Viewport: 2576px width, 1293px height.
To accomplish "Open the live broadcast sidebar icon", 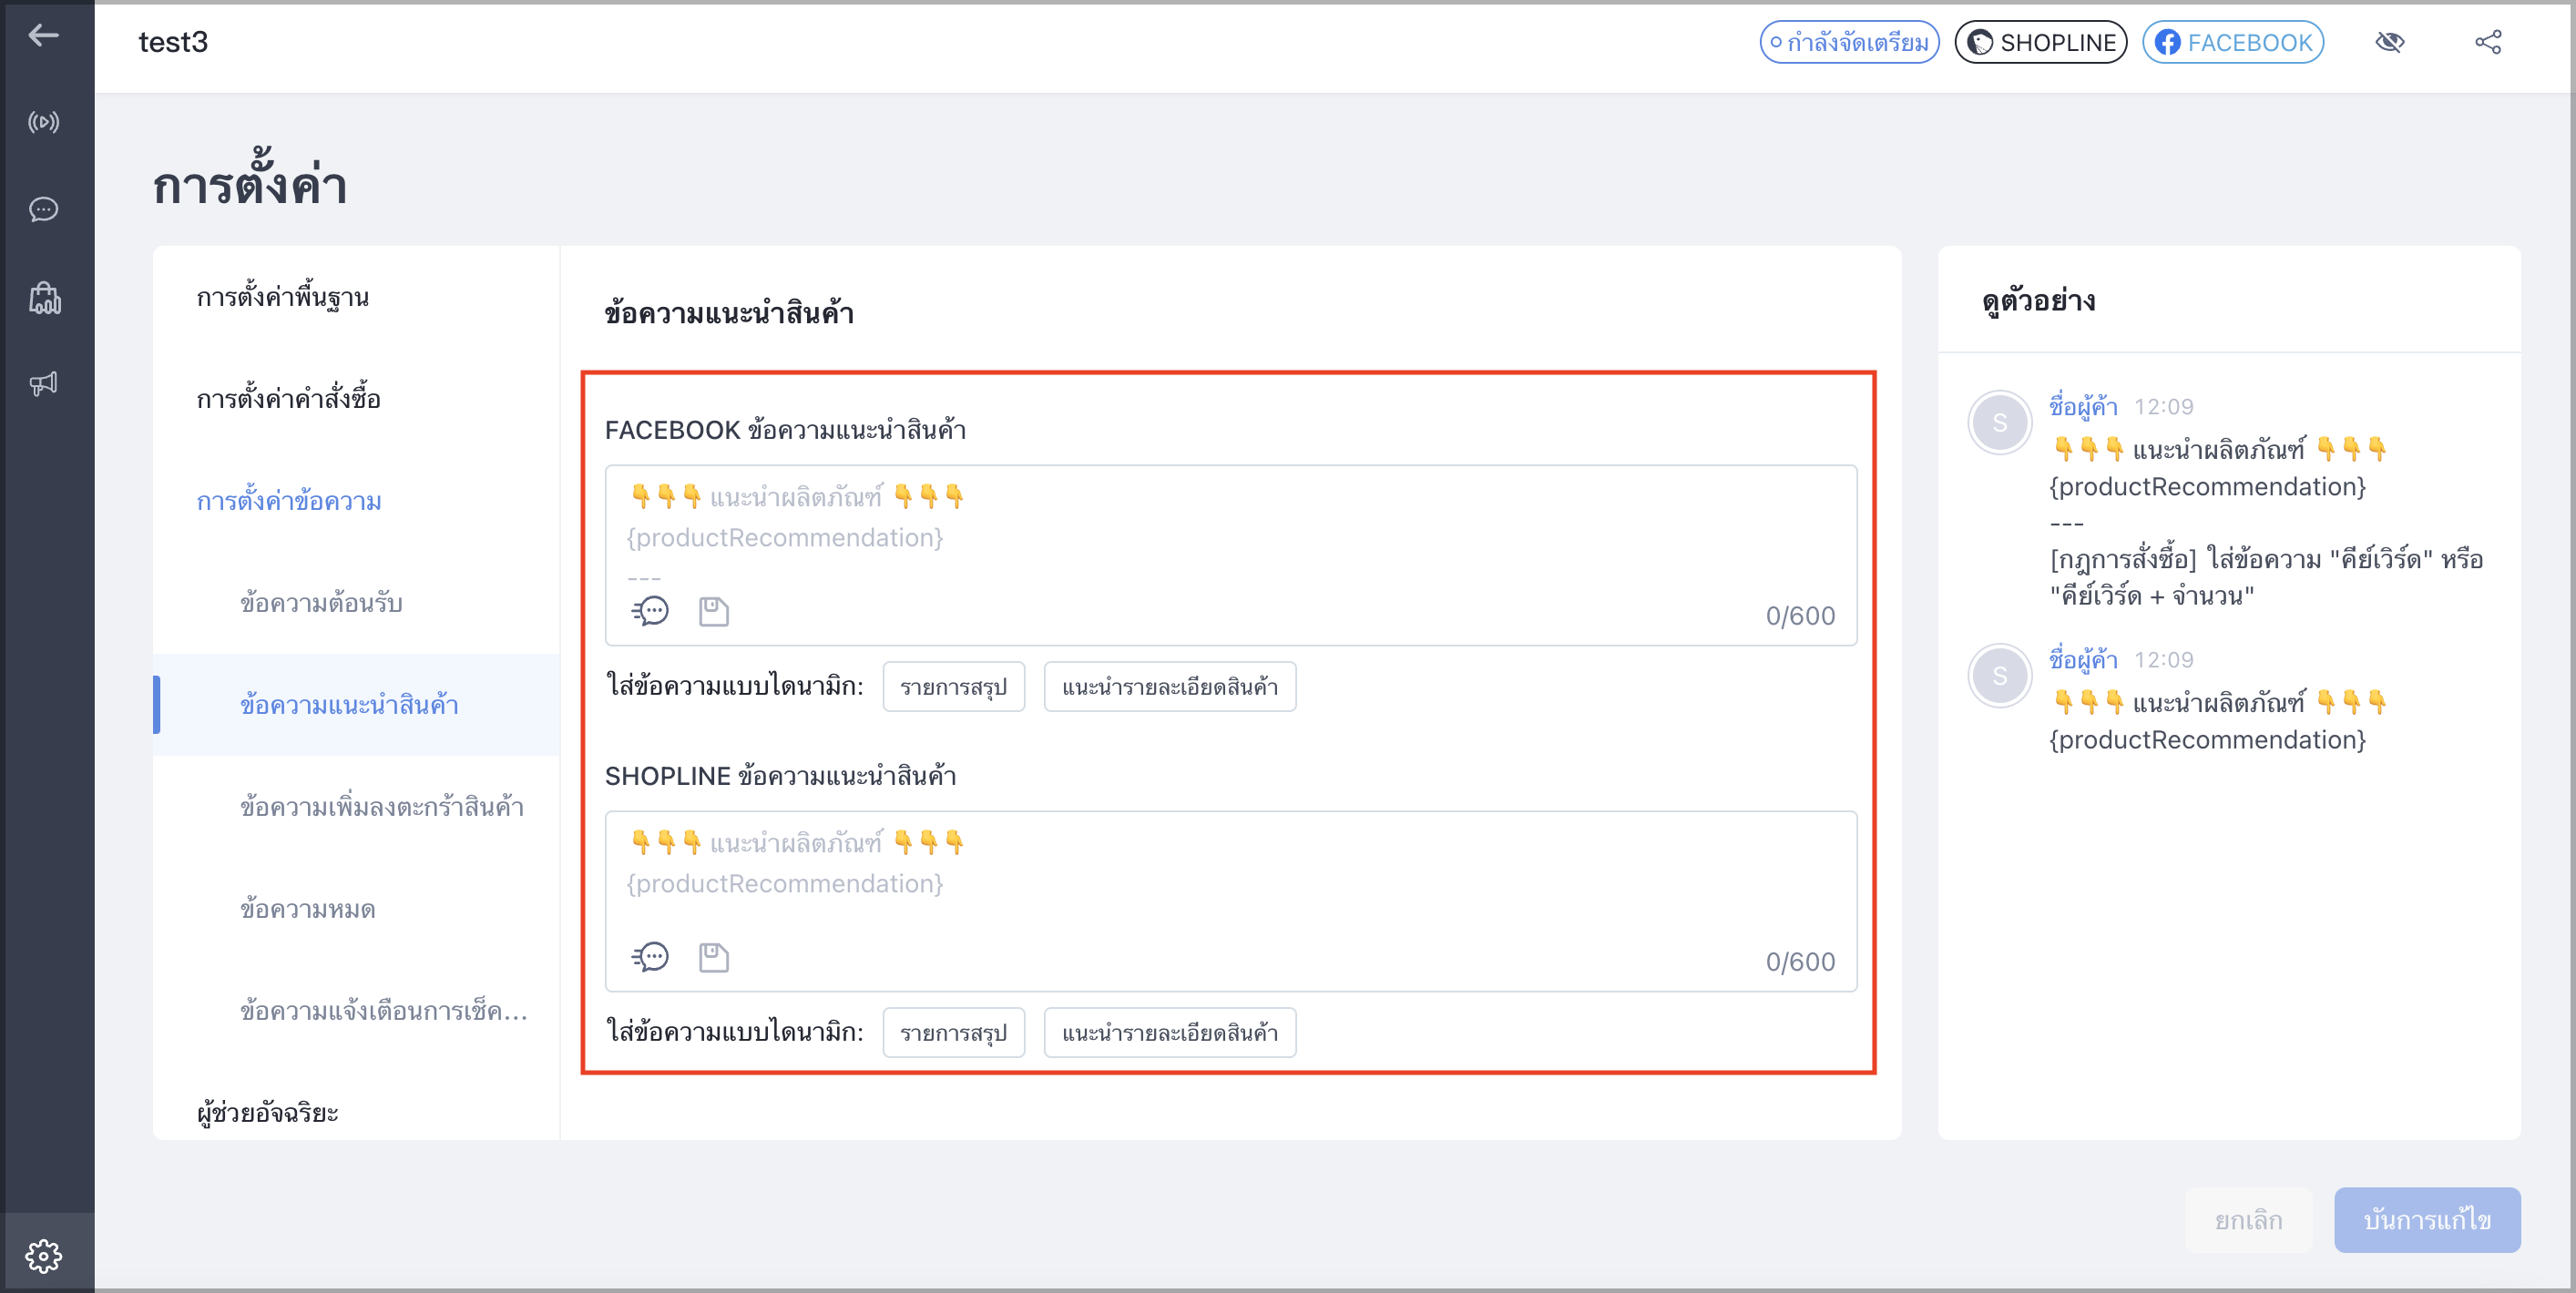I will tap(43, 122).
